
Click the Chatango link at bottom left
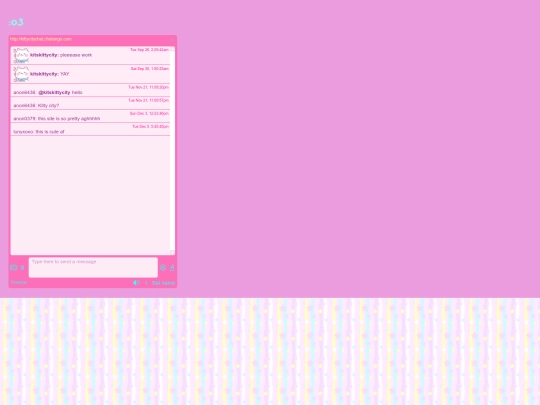[19, 282]
